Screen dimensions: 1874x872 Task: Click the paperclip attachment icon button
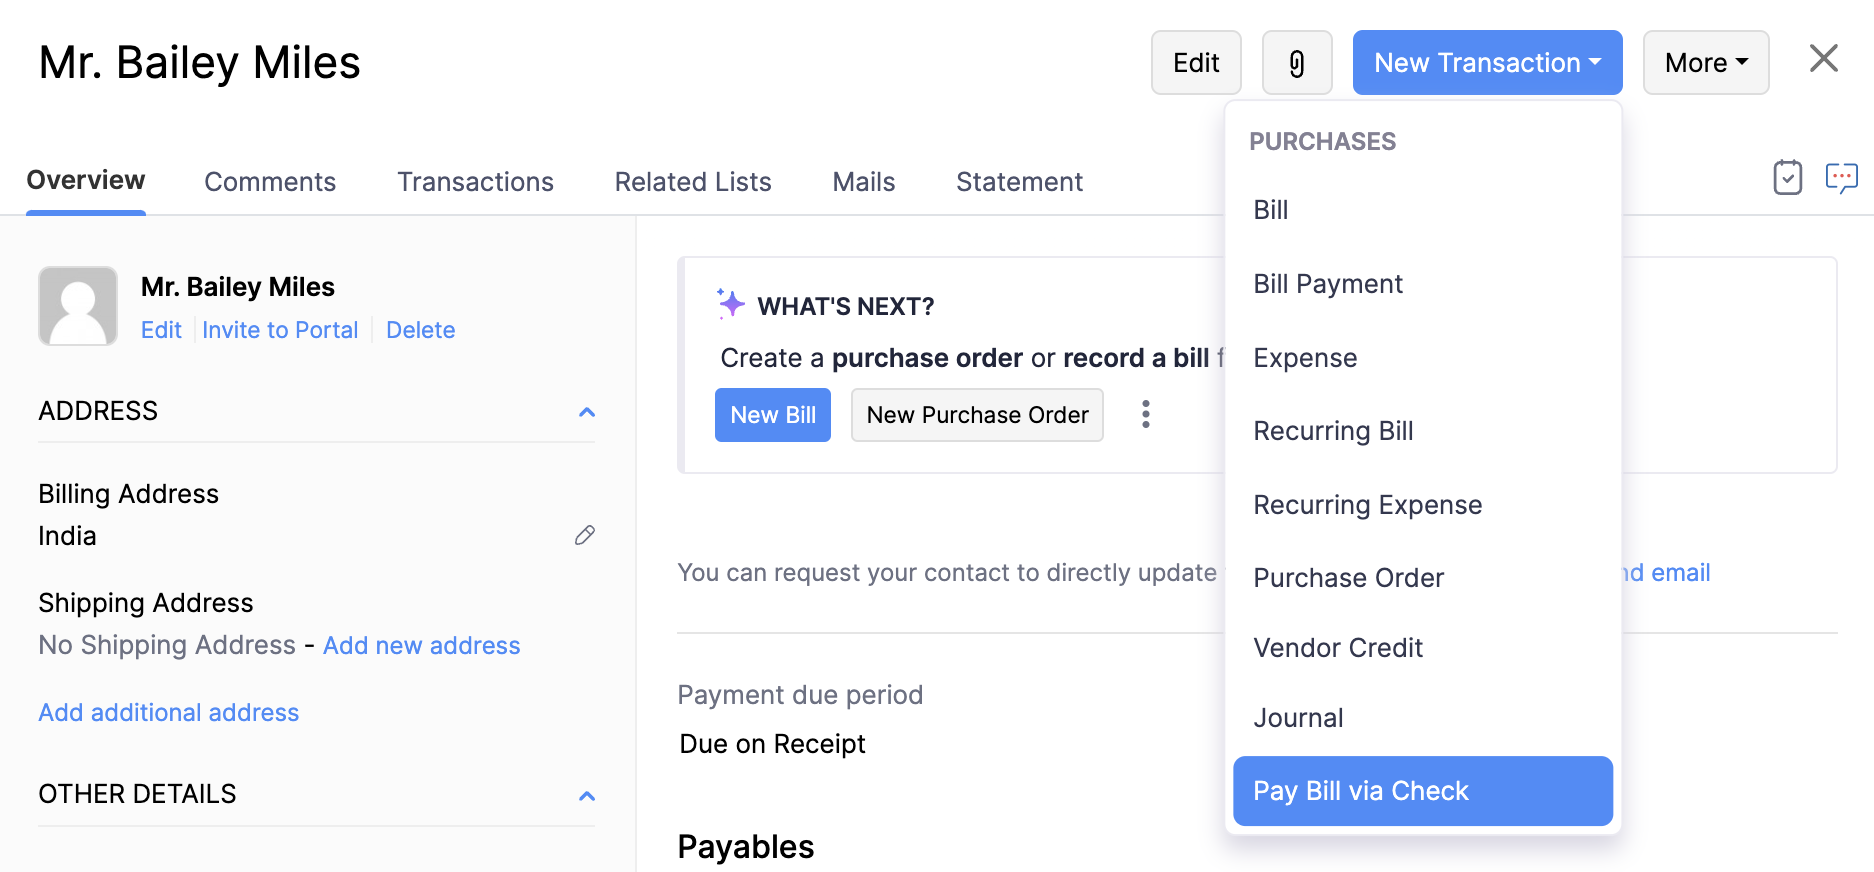1296,63
